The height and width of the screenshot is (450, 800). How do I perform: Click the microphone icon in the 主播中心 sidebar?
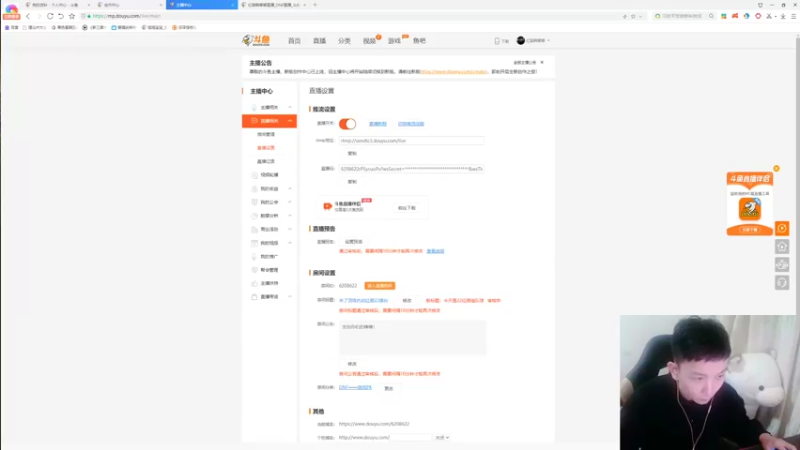tap(254, 107)
